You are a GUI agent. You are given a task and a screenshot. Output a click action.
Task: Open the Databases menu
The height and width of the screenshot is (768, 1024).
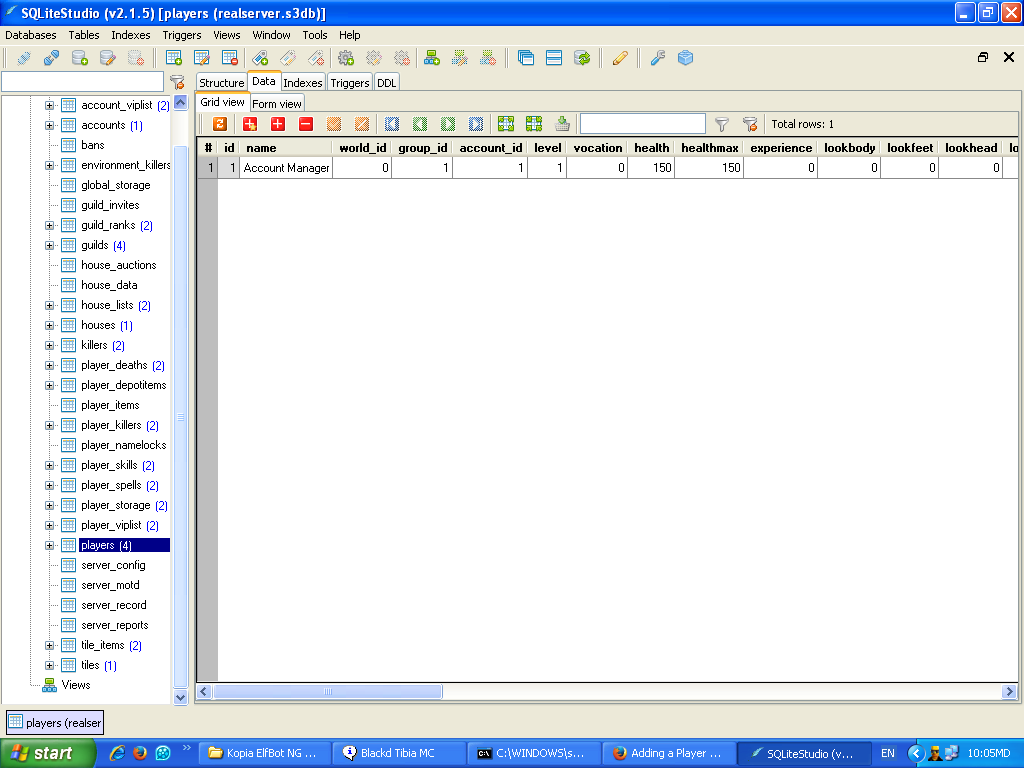tap(31, 35)
